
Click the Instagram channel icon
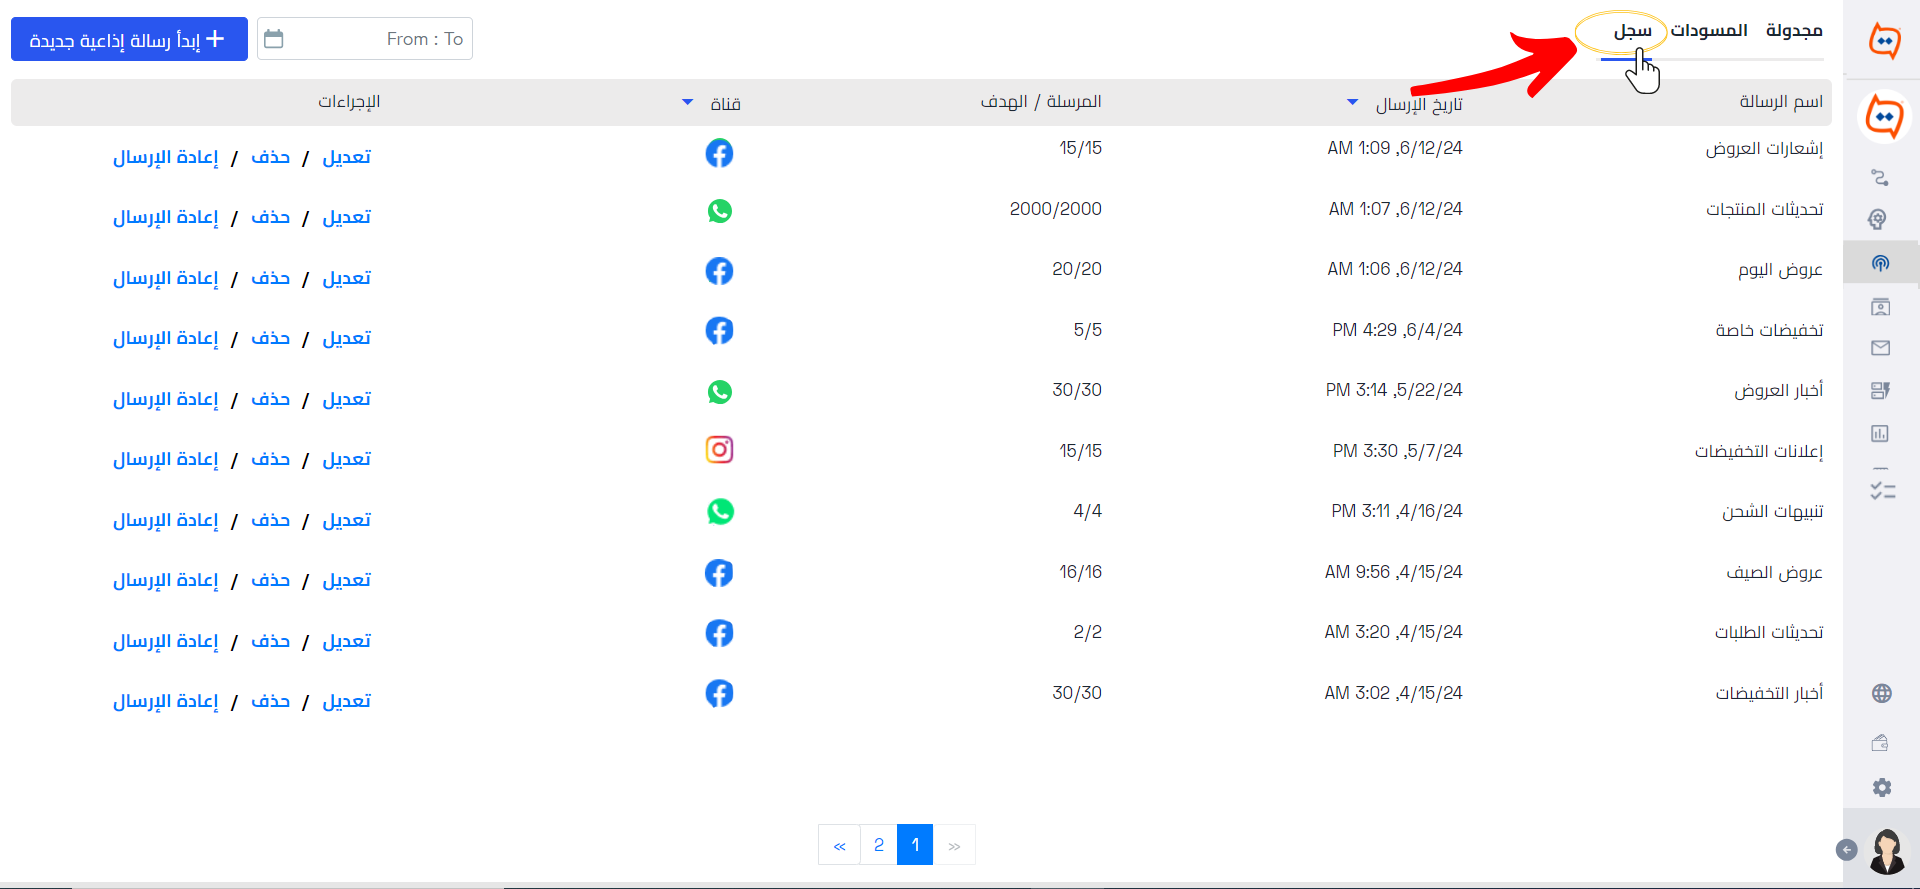[719, 450]
